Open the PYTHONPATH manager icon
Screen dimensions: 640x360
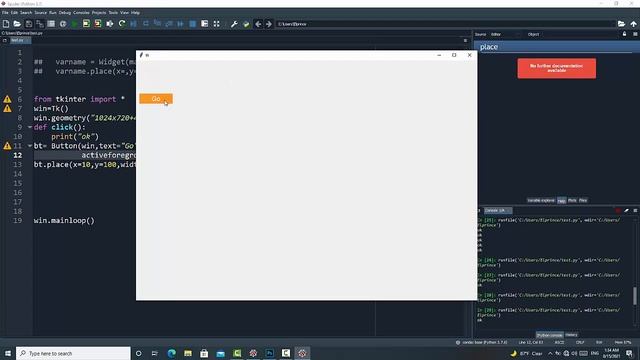click(246, 24)
